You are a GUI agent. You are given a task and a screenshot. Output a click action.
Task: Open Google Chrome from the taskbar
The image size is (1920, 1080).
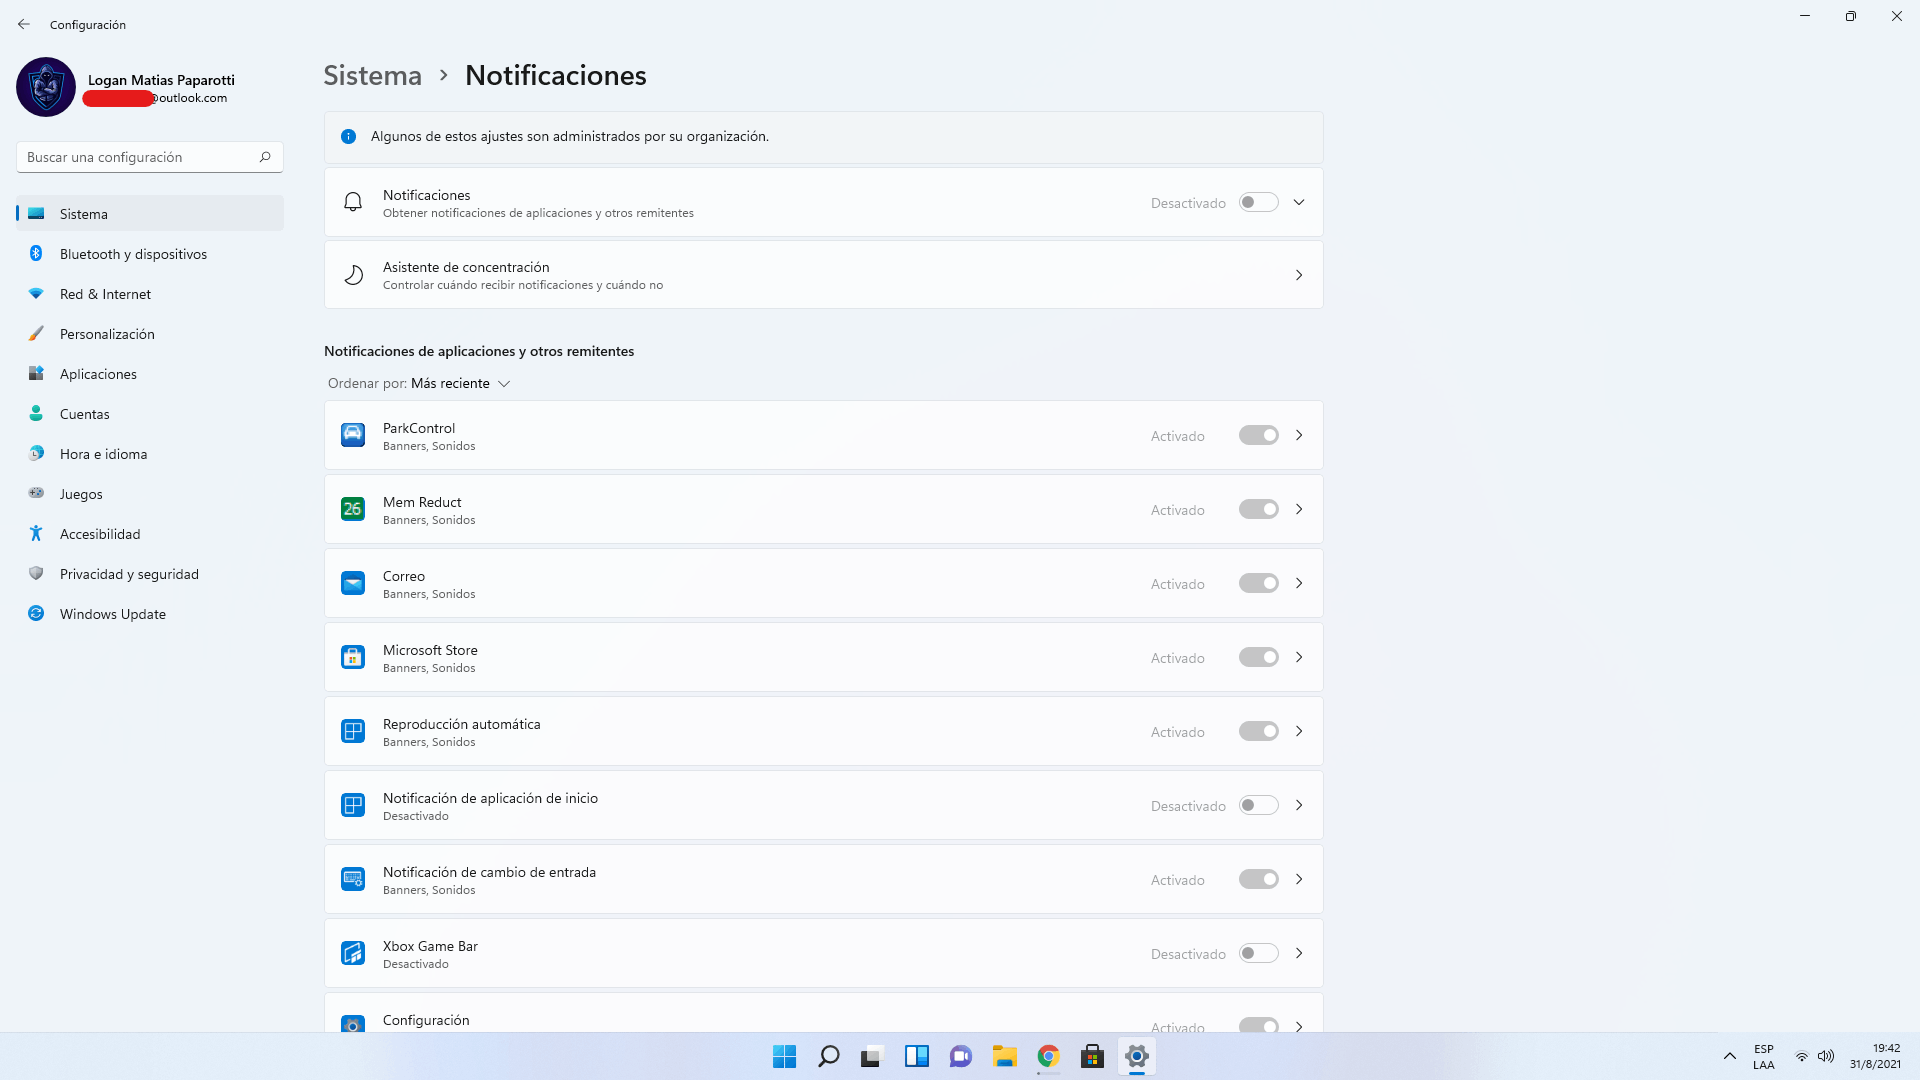pos(1048,1056)
